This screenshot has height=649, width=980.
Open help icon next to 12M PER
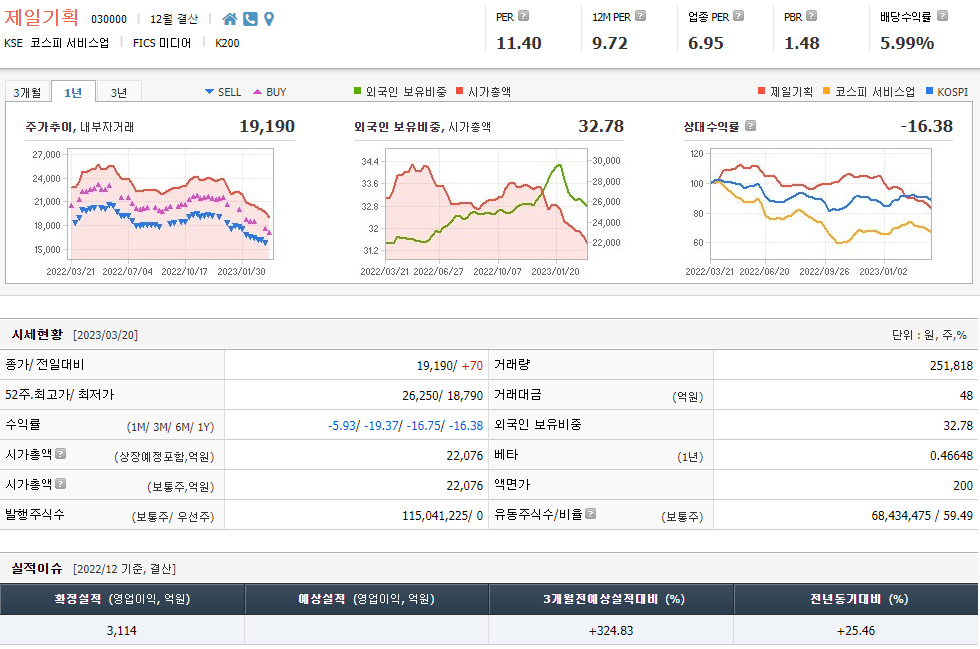pyautogui.click(x=641, y=16)
